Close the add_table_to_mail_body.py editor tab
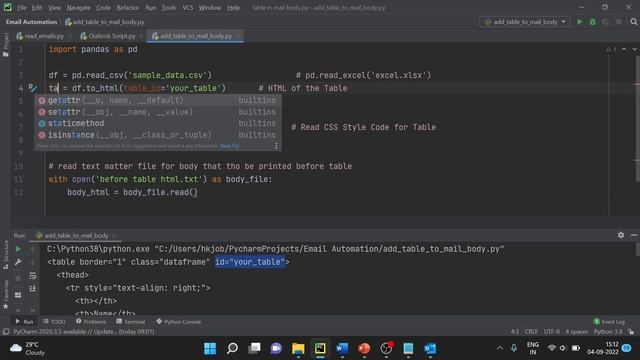 [x=238, y=36]
